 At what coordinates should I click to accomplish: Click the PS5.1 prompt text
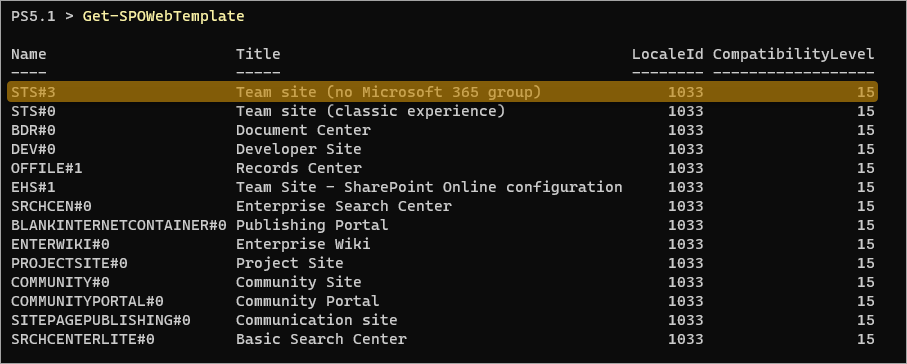click(34, 16)
